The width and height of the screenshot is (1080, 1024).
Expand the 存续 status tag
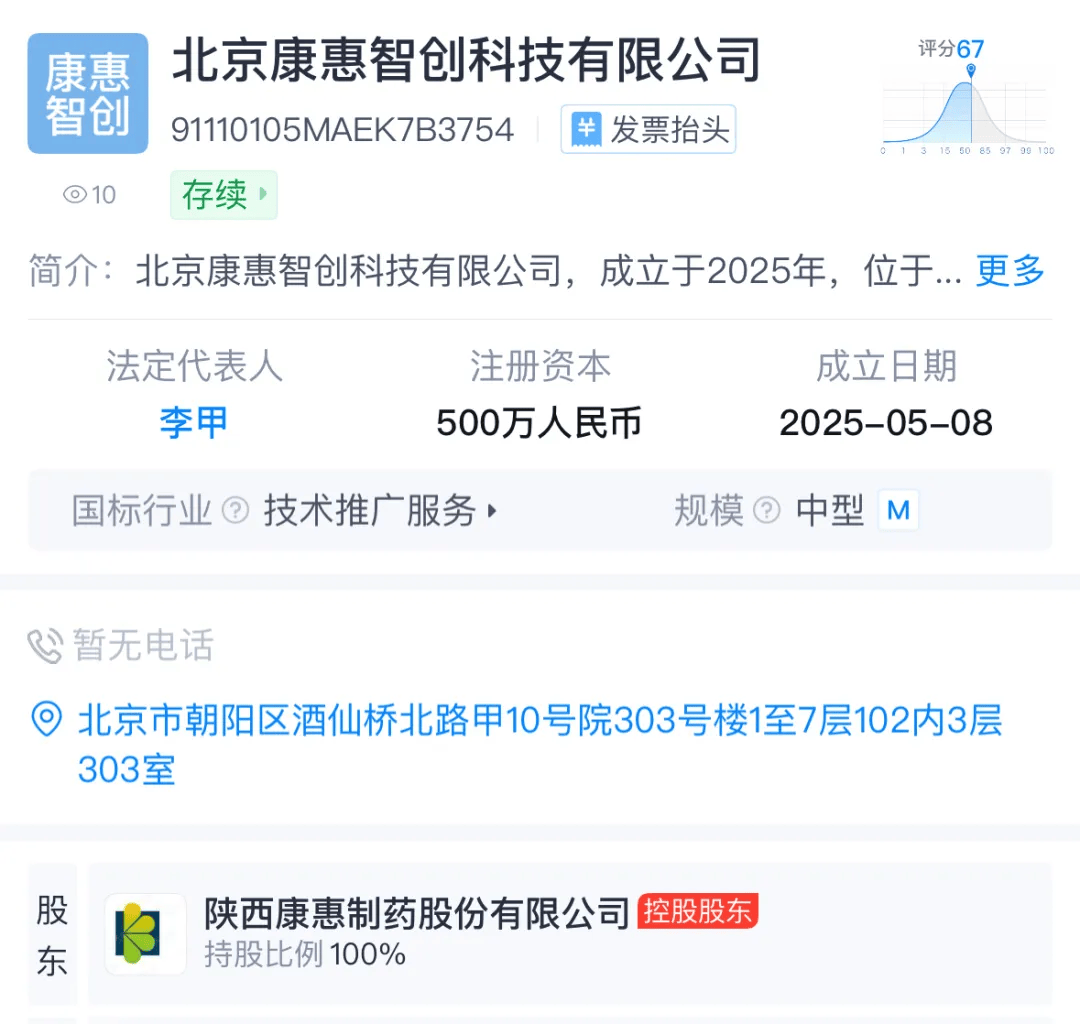pos(224,195)
